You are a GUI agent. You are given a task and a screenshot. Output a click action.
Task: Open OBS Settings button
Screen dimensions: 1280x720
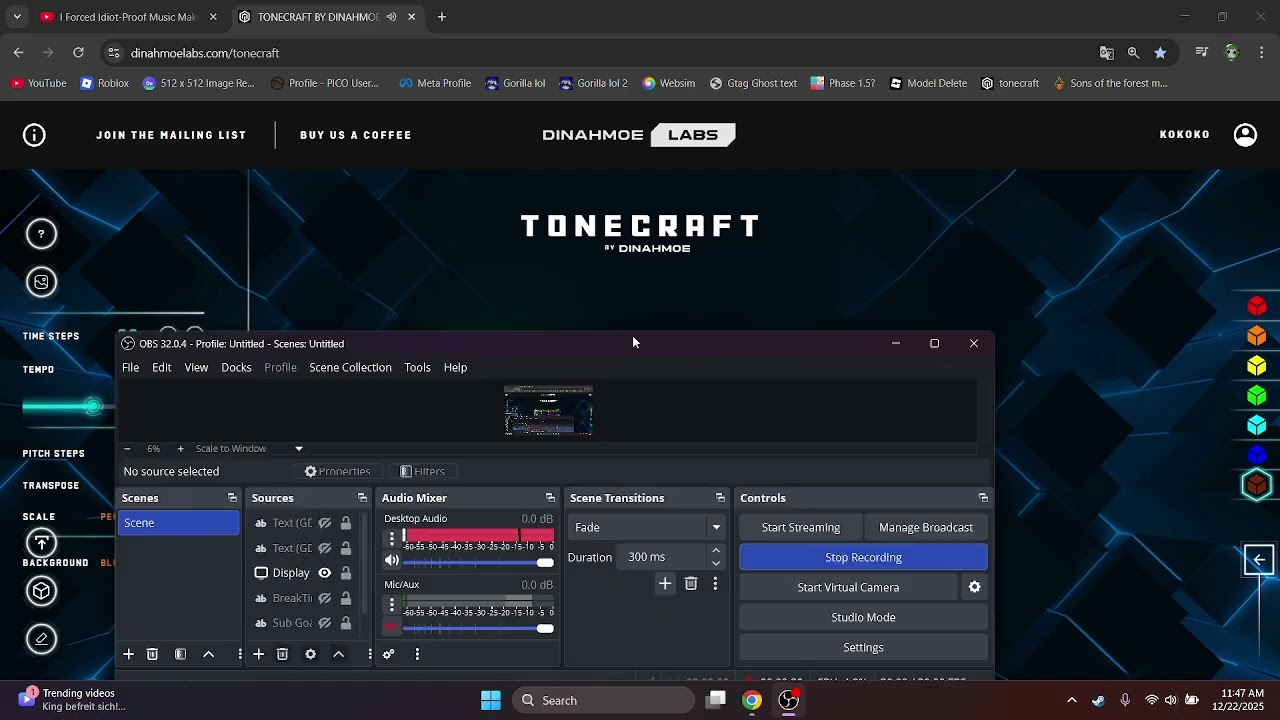(x=863, y=647)
